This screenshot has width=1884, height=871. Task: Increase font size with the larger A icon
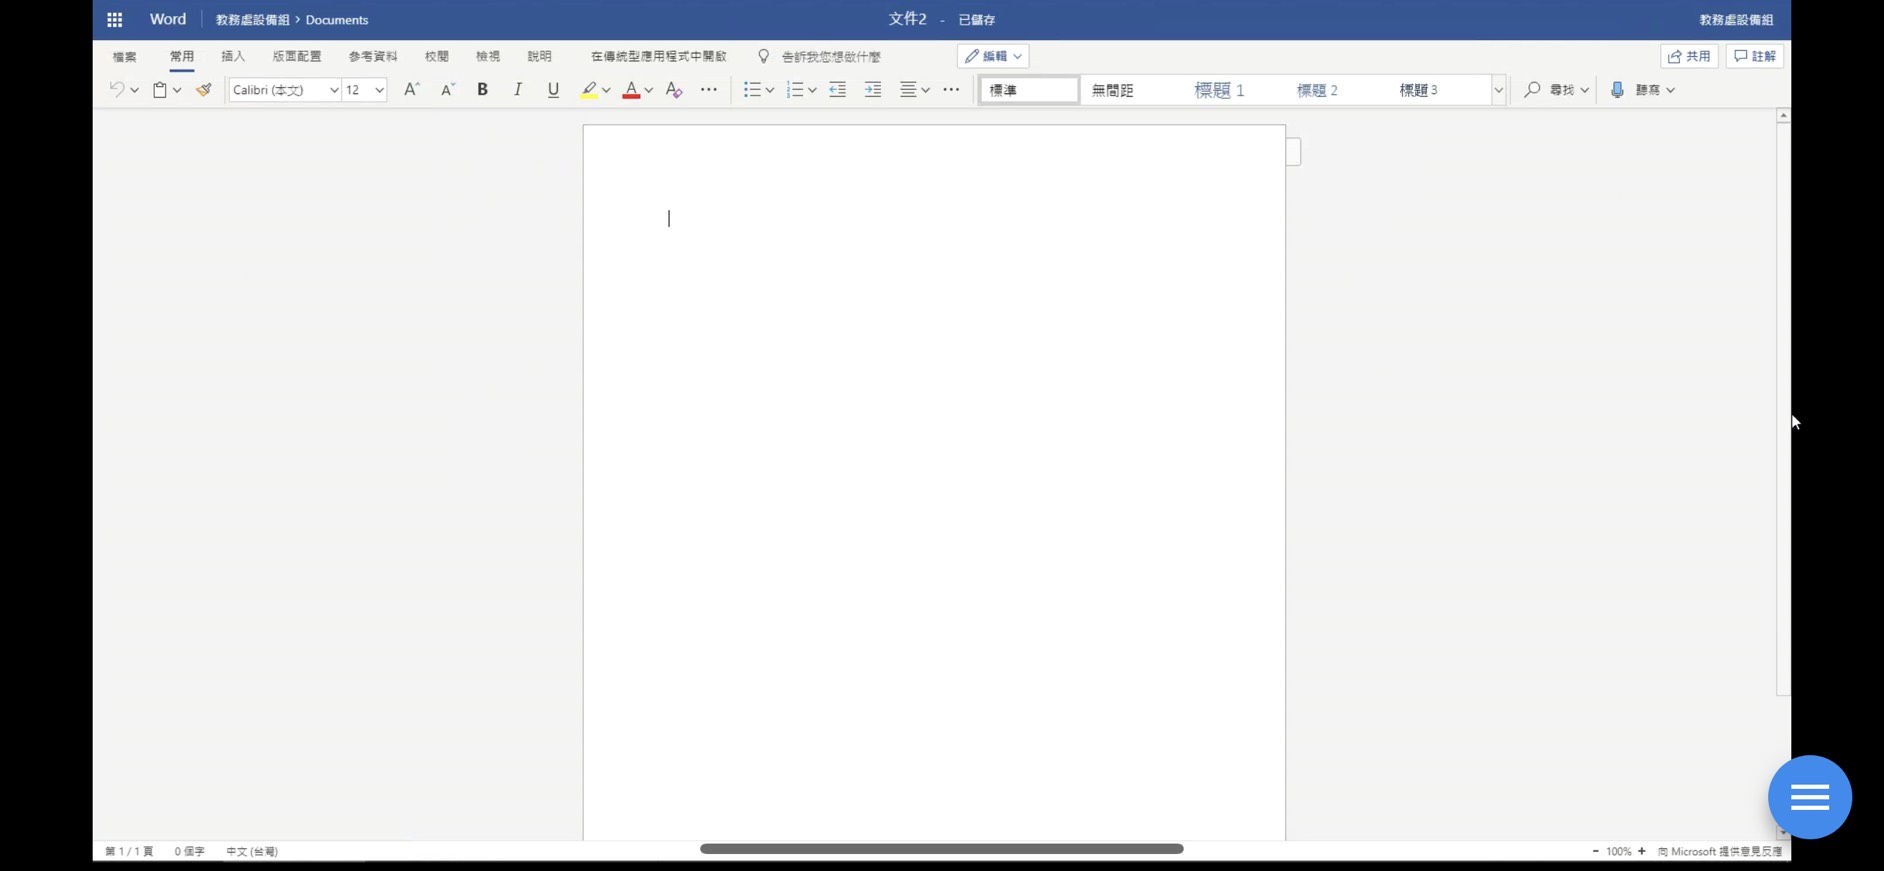411,90
